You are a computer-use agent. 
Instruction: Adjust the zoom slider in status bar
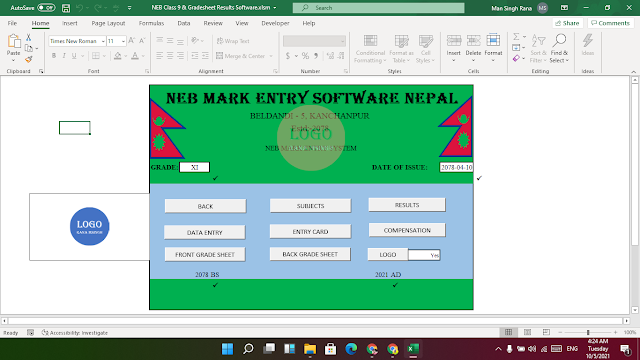click(x=588, y=332)
